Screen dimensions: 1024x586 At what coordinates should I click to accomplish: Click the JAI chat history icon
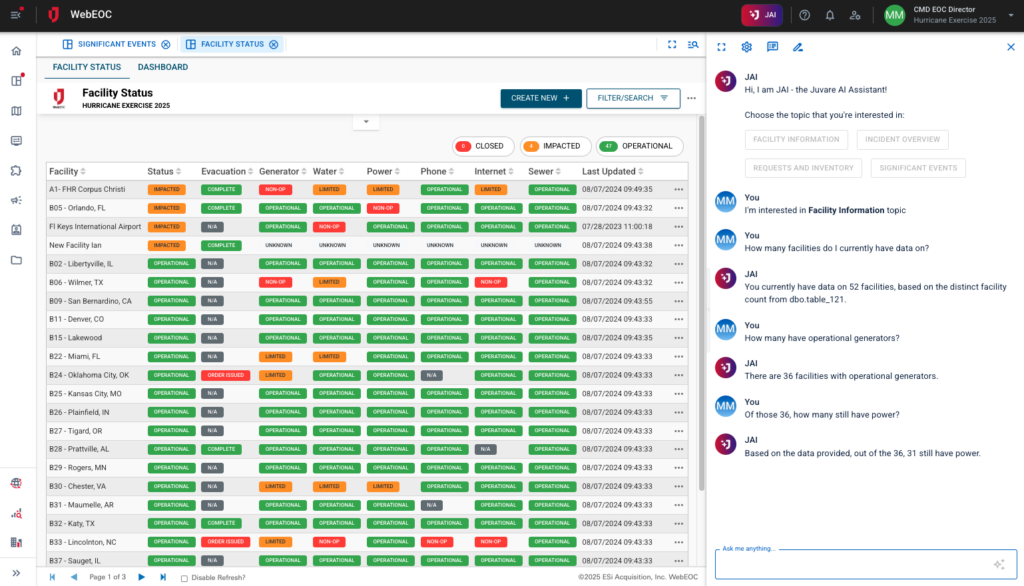point(773,47)
